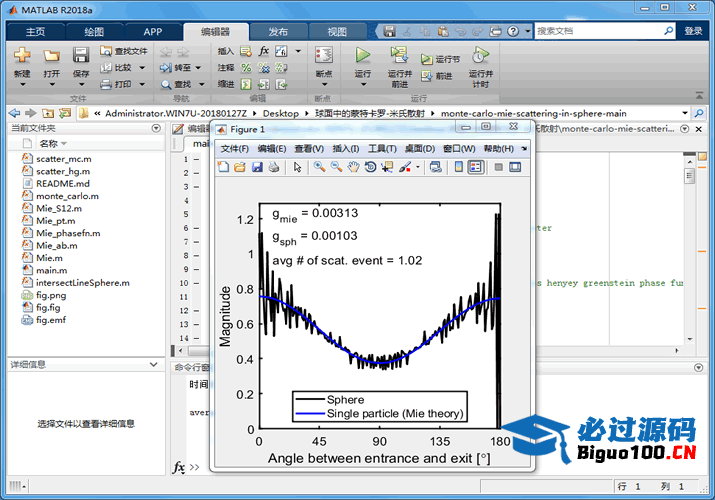The image size is (715, 500).
Task: Click editor vertical scrollbar down arrow
Action: 689,339
